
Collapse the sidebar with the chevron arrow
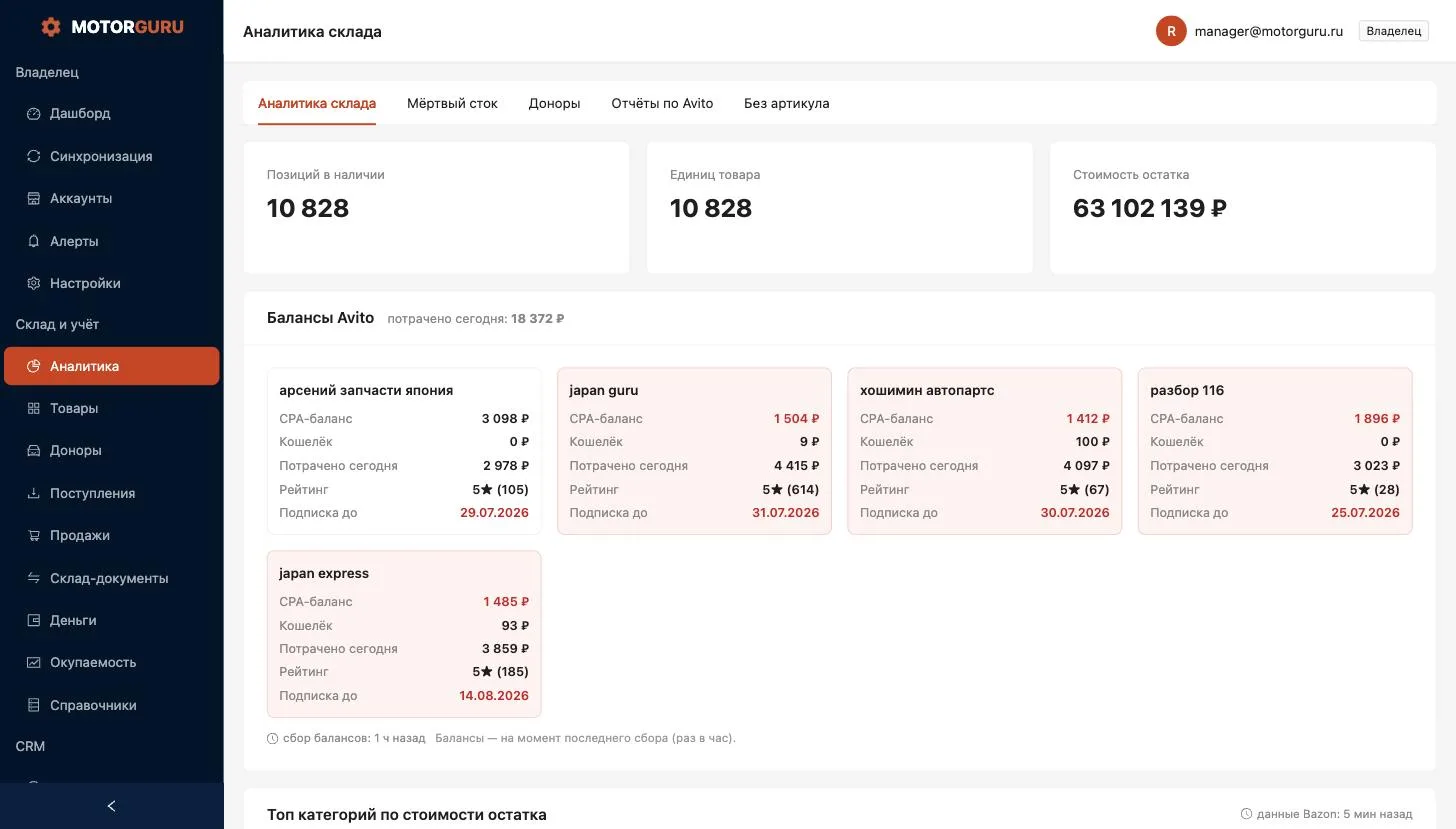[x=111, y=806]
